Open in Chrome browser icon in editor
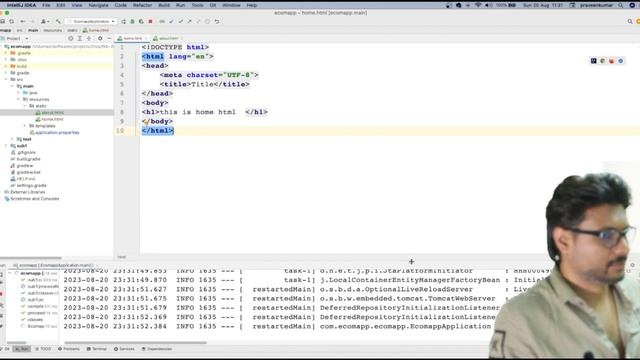Screen dimensions: 640x360 (x=602, y=61)
